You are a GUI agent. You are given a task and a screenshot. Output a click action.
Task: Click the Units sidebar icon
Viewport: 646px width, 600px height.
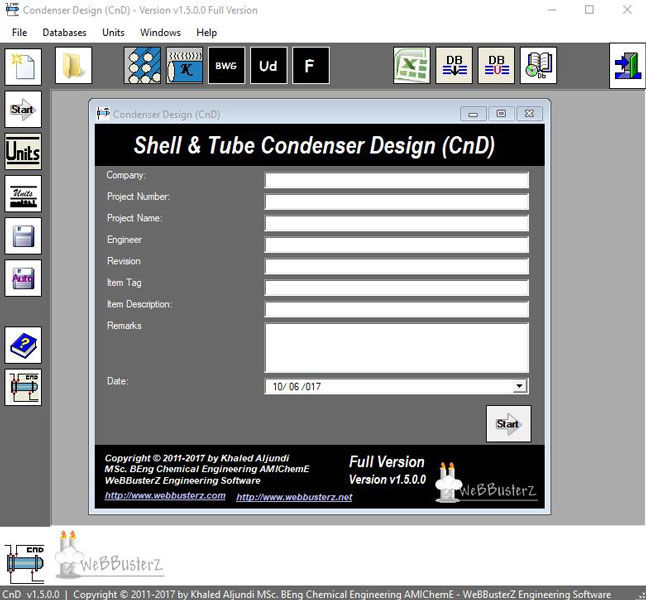click(23, 151)
